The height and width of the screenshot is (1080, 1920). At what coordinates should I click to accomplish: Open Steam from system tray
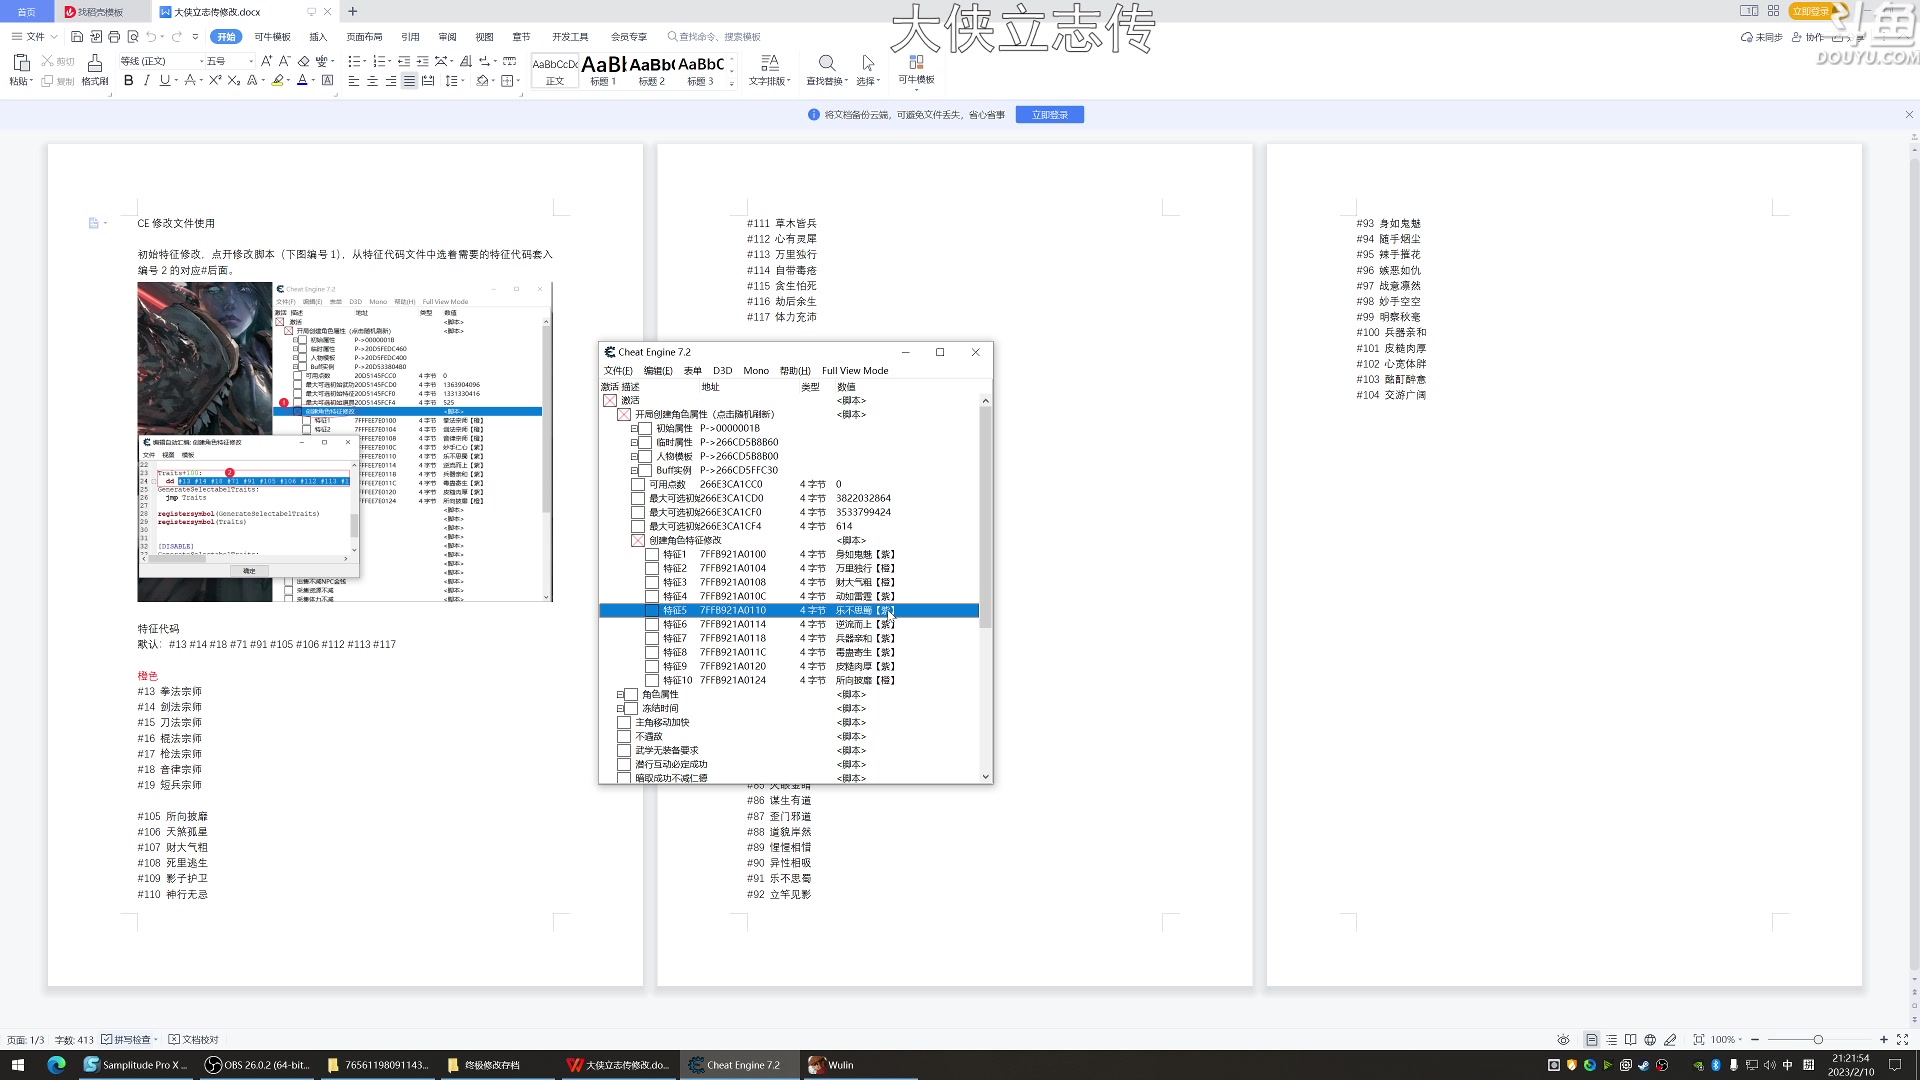[x=1643, y=1066]
